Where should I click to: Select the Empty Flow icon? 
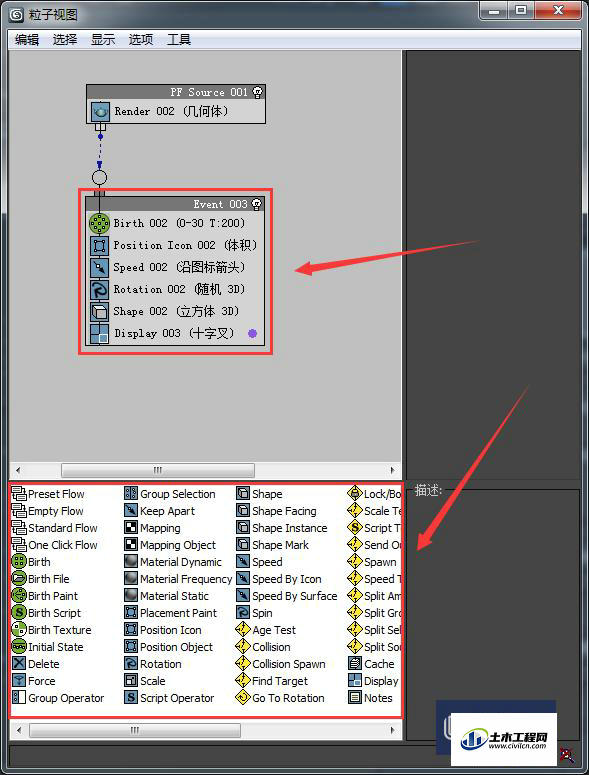(x=19, y=511)
